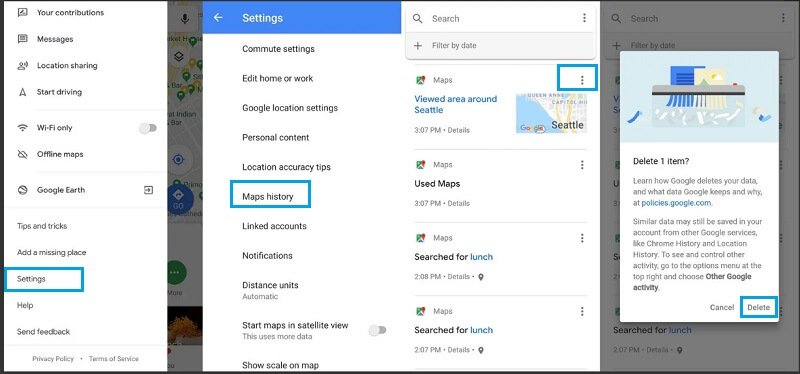This screenshot has height=374, width=800.
Task: Open overflow menu in dimmed search bar
Action: point(783,18)
